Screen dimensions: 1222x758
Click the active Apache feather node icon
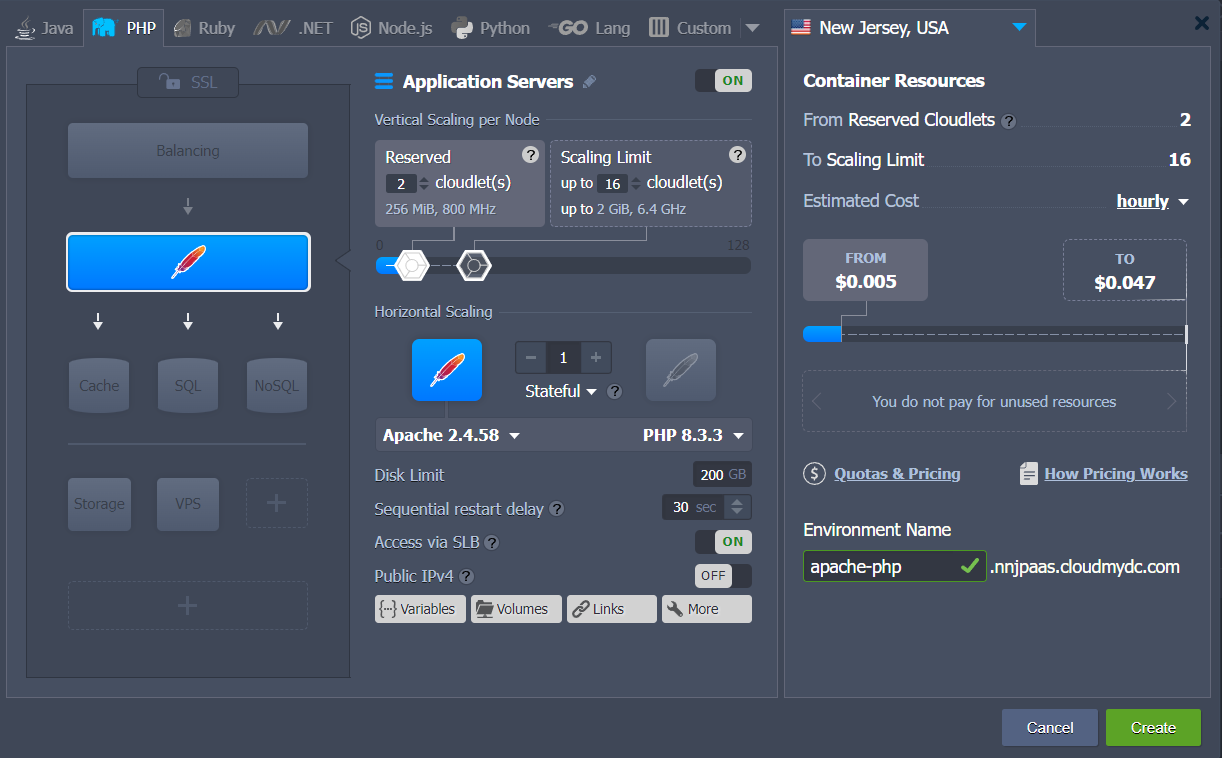coord(447,370)
